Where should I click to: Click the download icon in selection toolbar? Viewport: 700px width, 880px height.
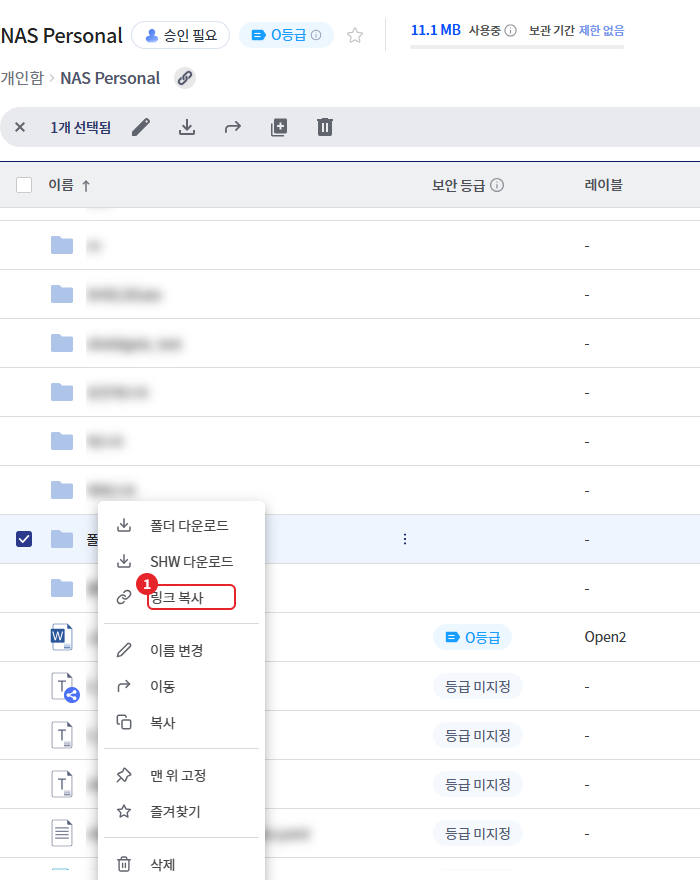tap(187, 127)
